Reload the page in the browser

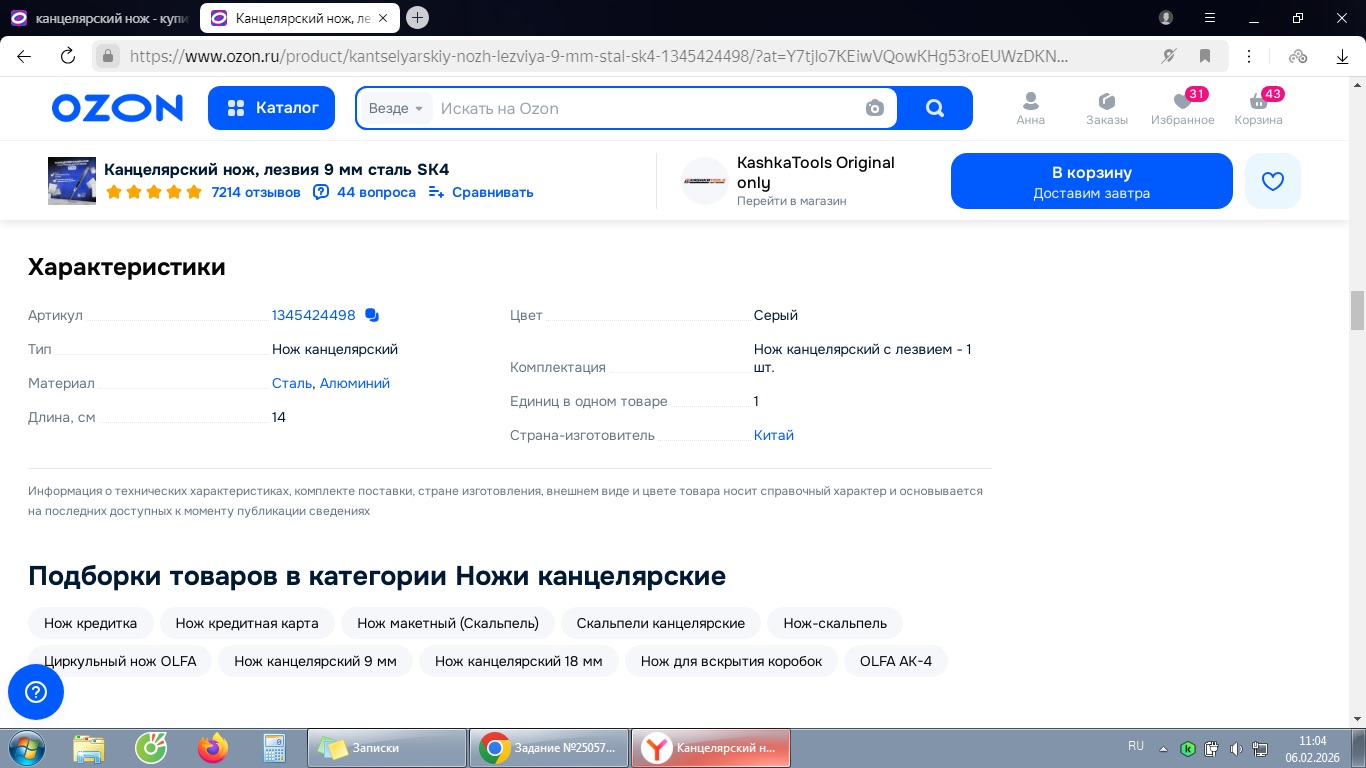coord(68,56)
